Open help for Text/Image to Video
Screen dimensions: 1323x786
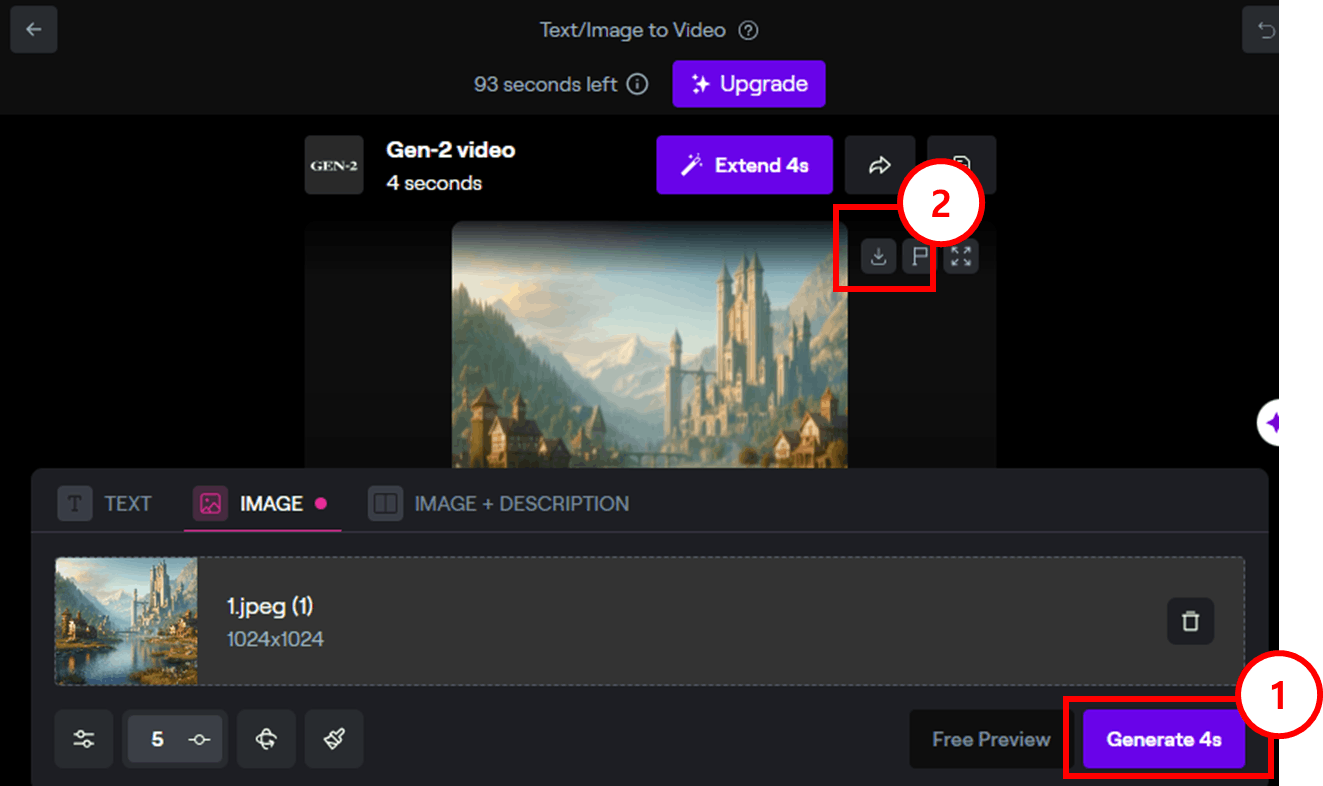[x=748, y=30]
